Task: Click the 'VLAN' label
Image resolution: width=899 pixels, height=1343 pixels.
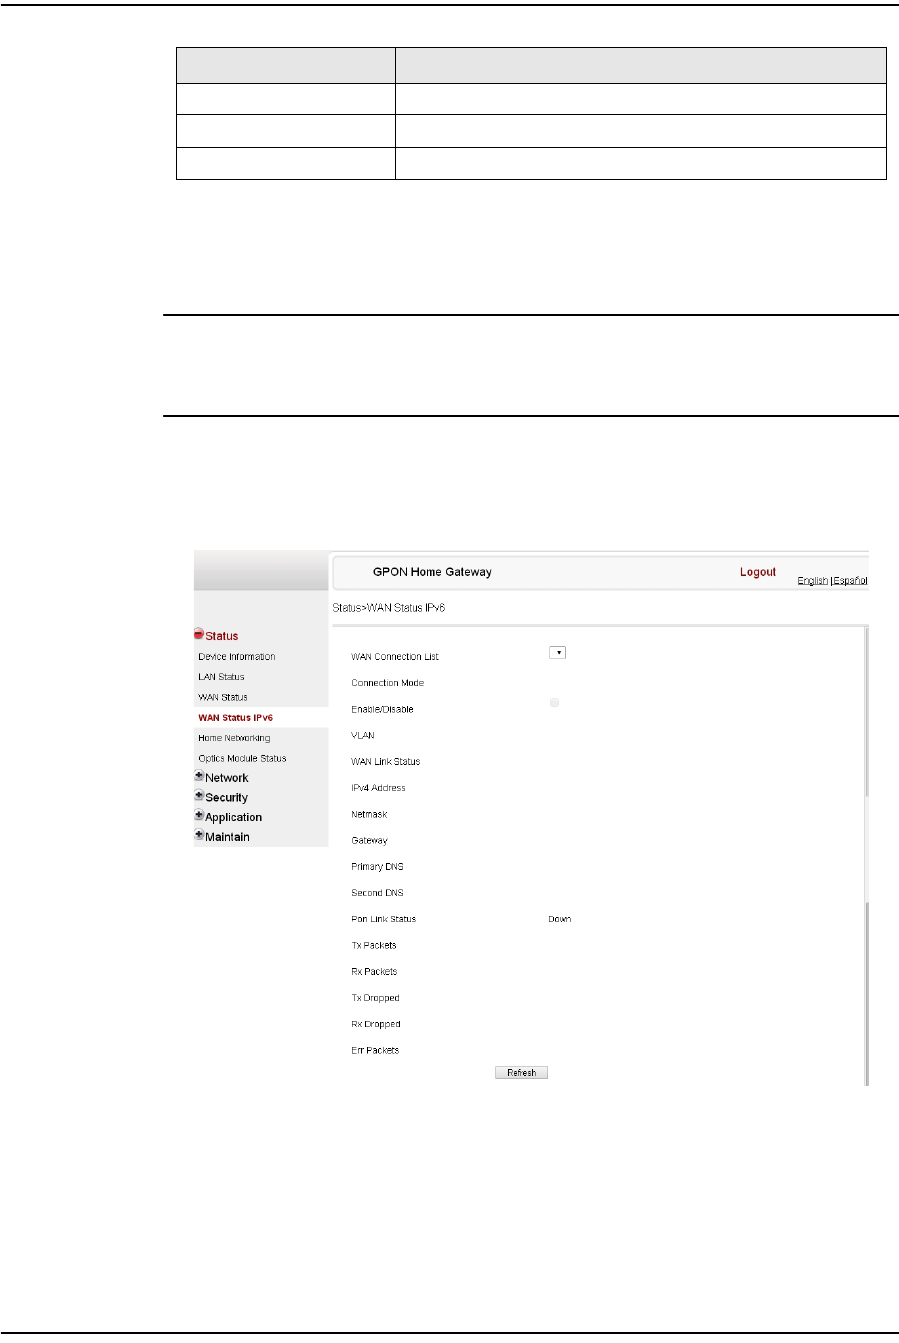Action: [363, 735]
